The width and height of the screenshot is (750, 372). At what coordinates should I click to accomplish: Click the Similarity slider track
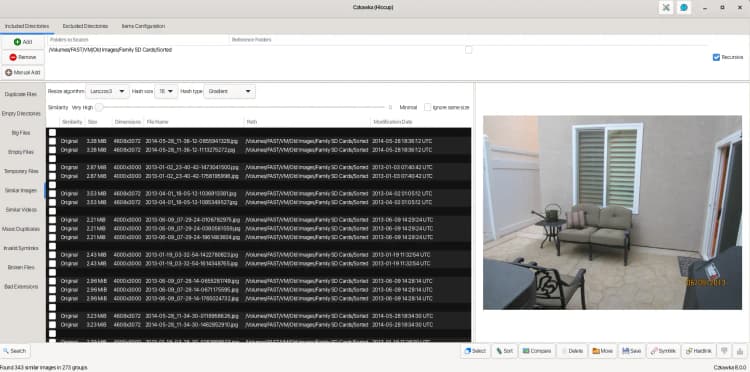point(244,107)
